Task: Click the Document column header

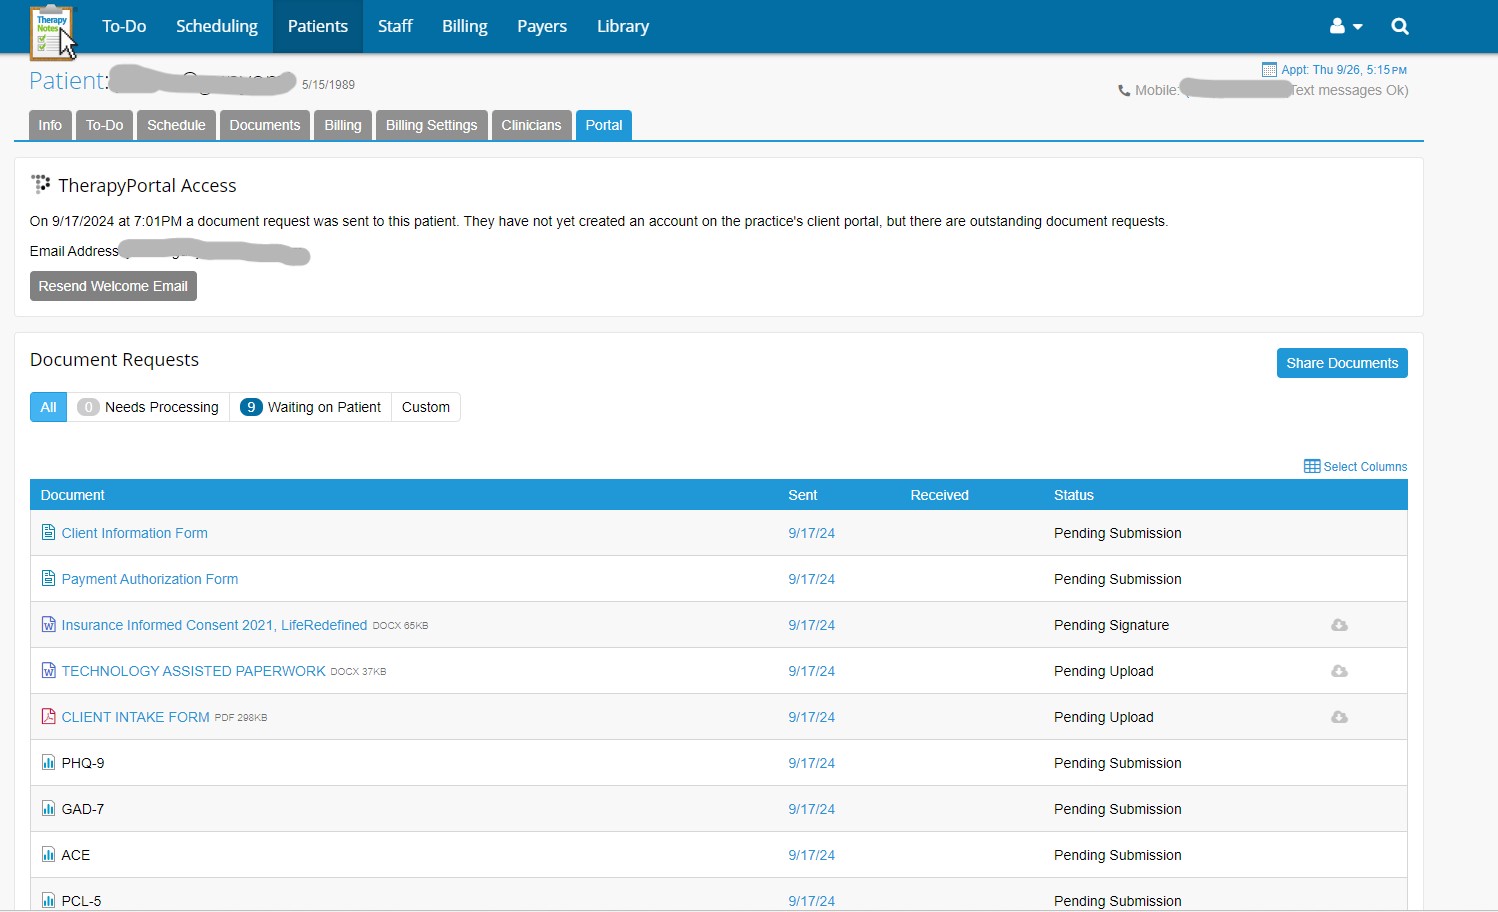Action: [x=73, y=495]
